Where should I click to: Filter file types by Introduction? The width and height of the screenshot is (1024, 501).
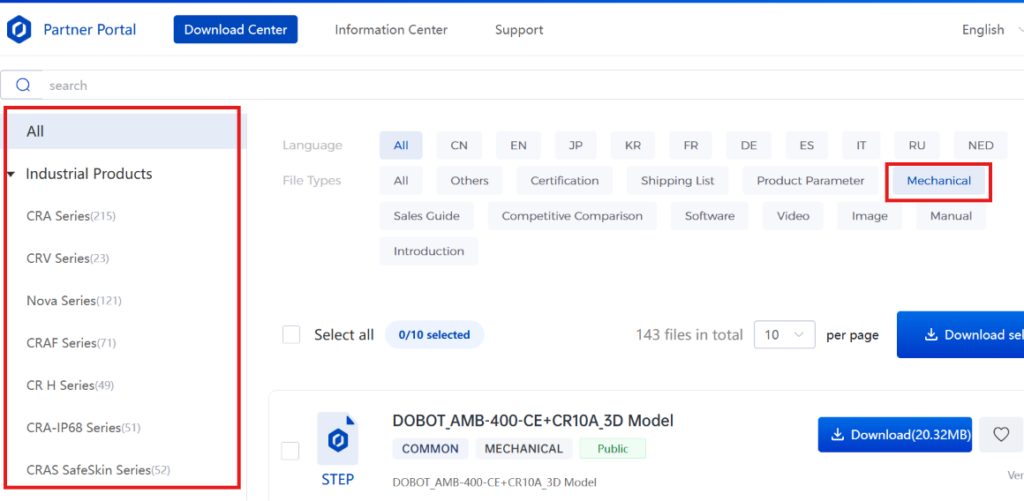pyautogui.click(x=429, y=251)
